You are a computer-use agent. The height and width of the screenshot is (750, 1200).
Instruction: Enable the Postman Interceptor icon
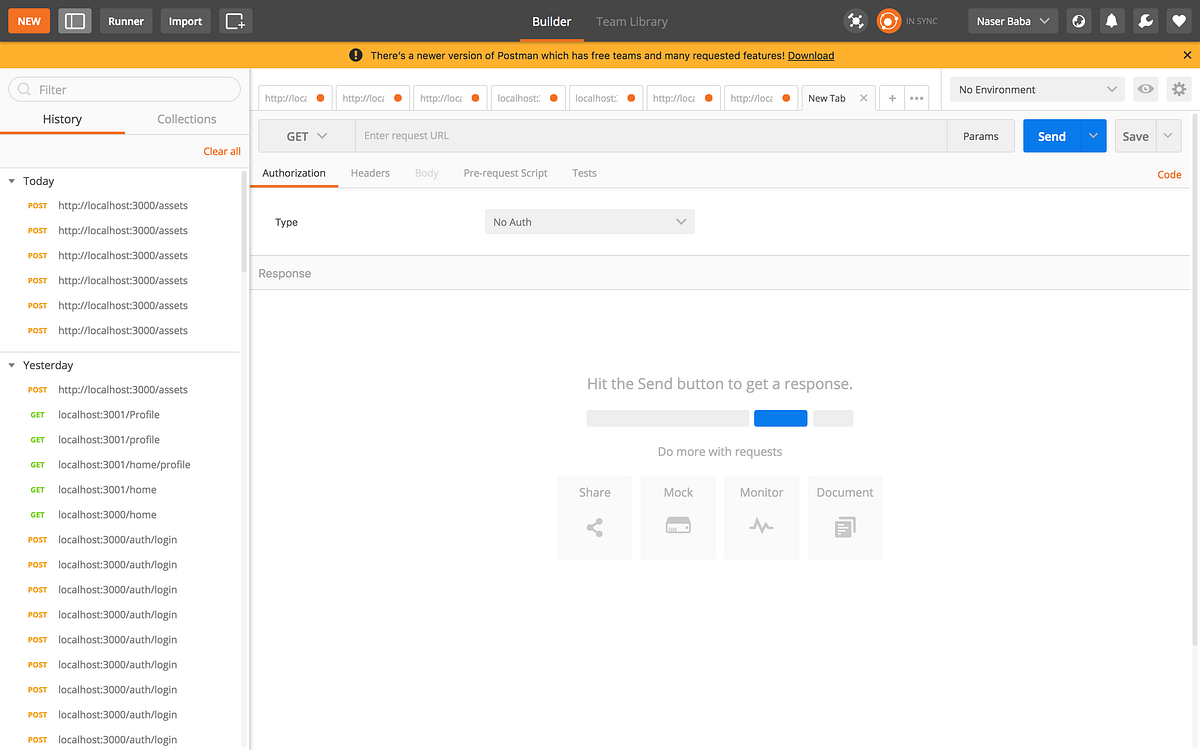[x=855, y=20]
